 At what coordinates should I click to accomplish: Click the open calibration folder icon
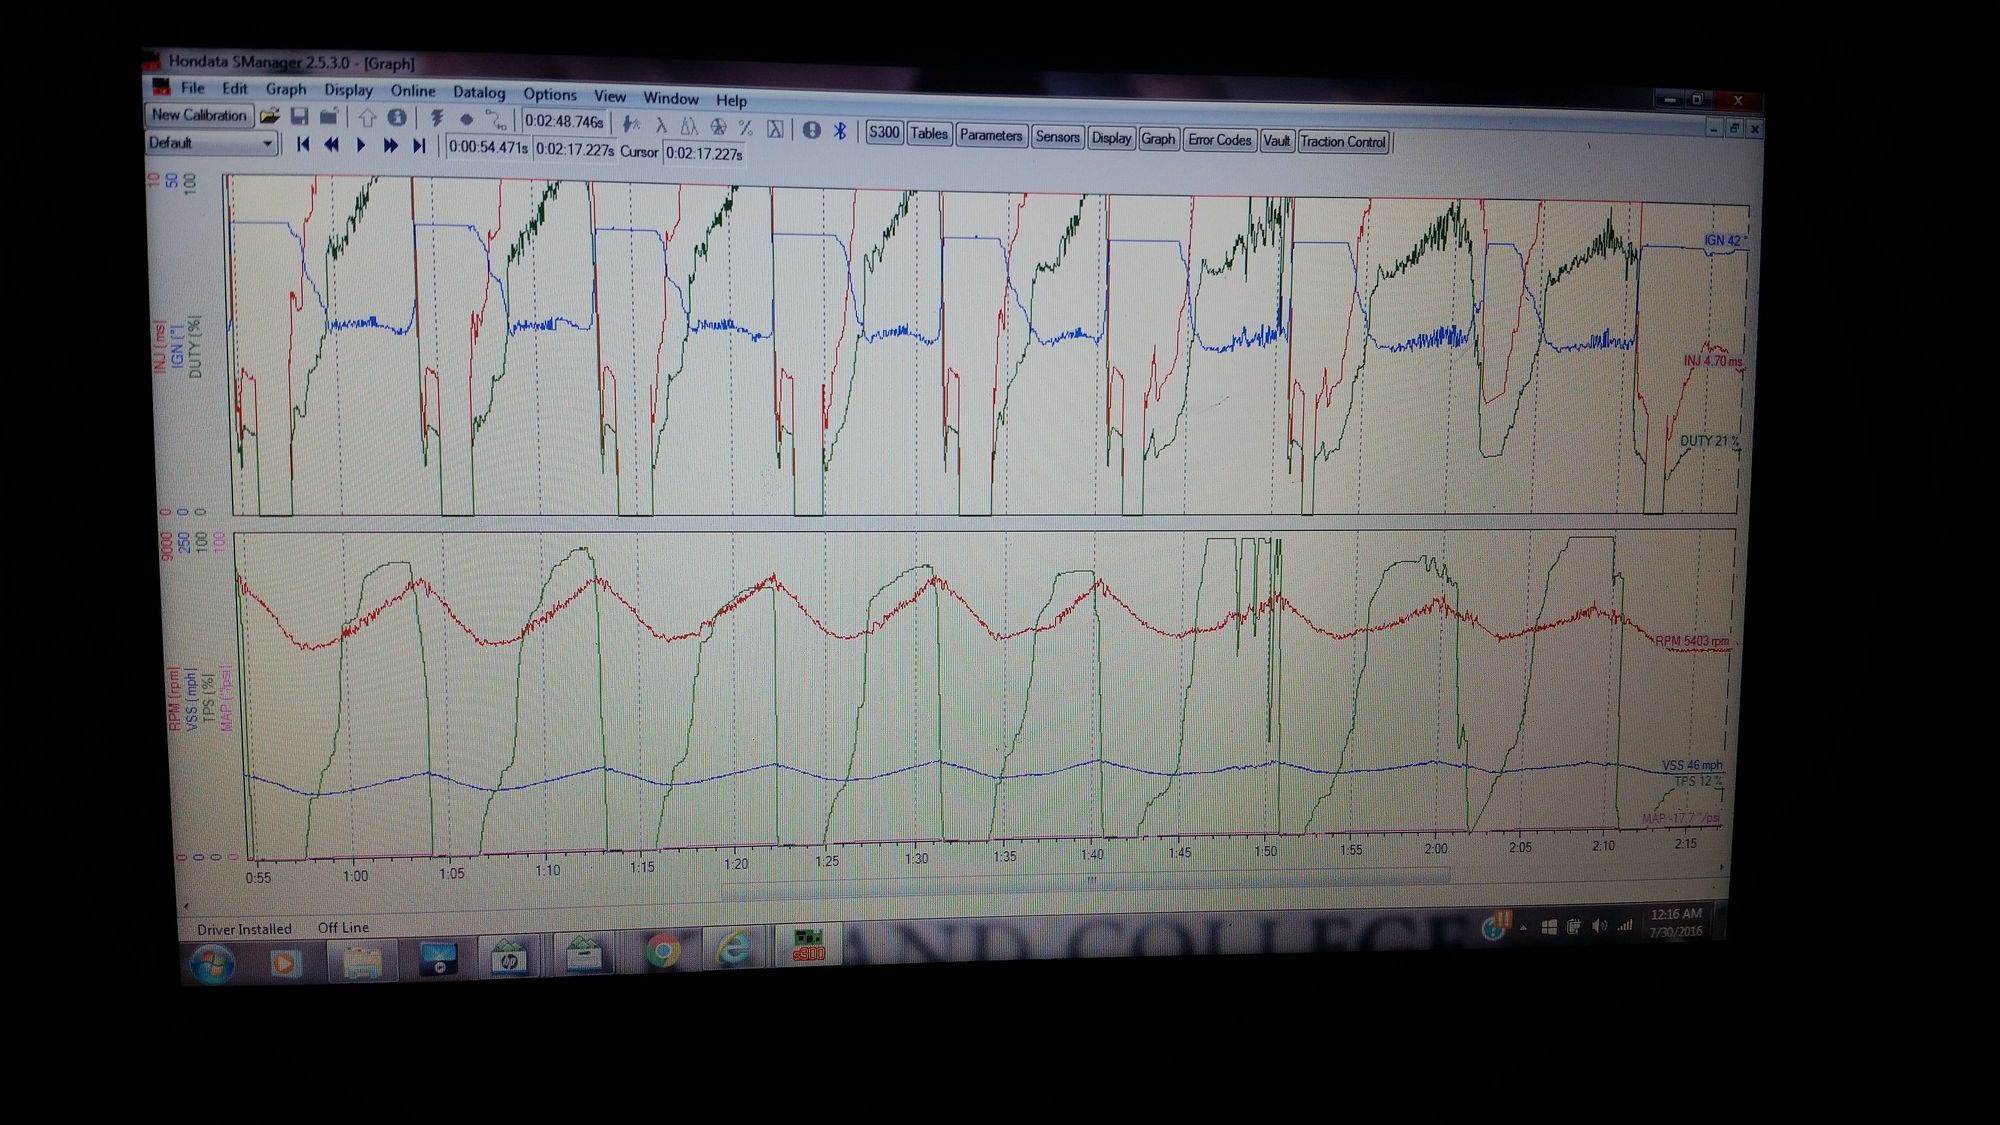click(x=269, y=116)
